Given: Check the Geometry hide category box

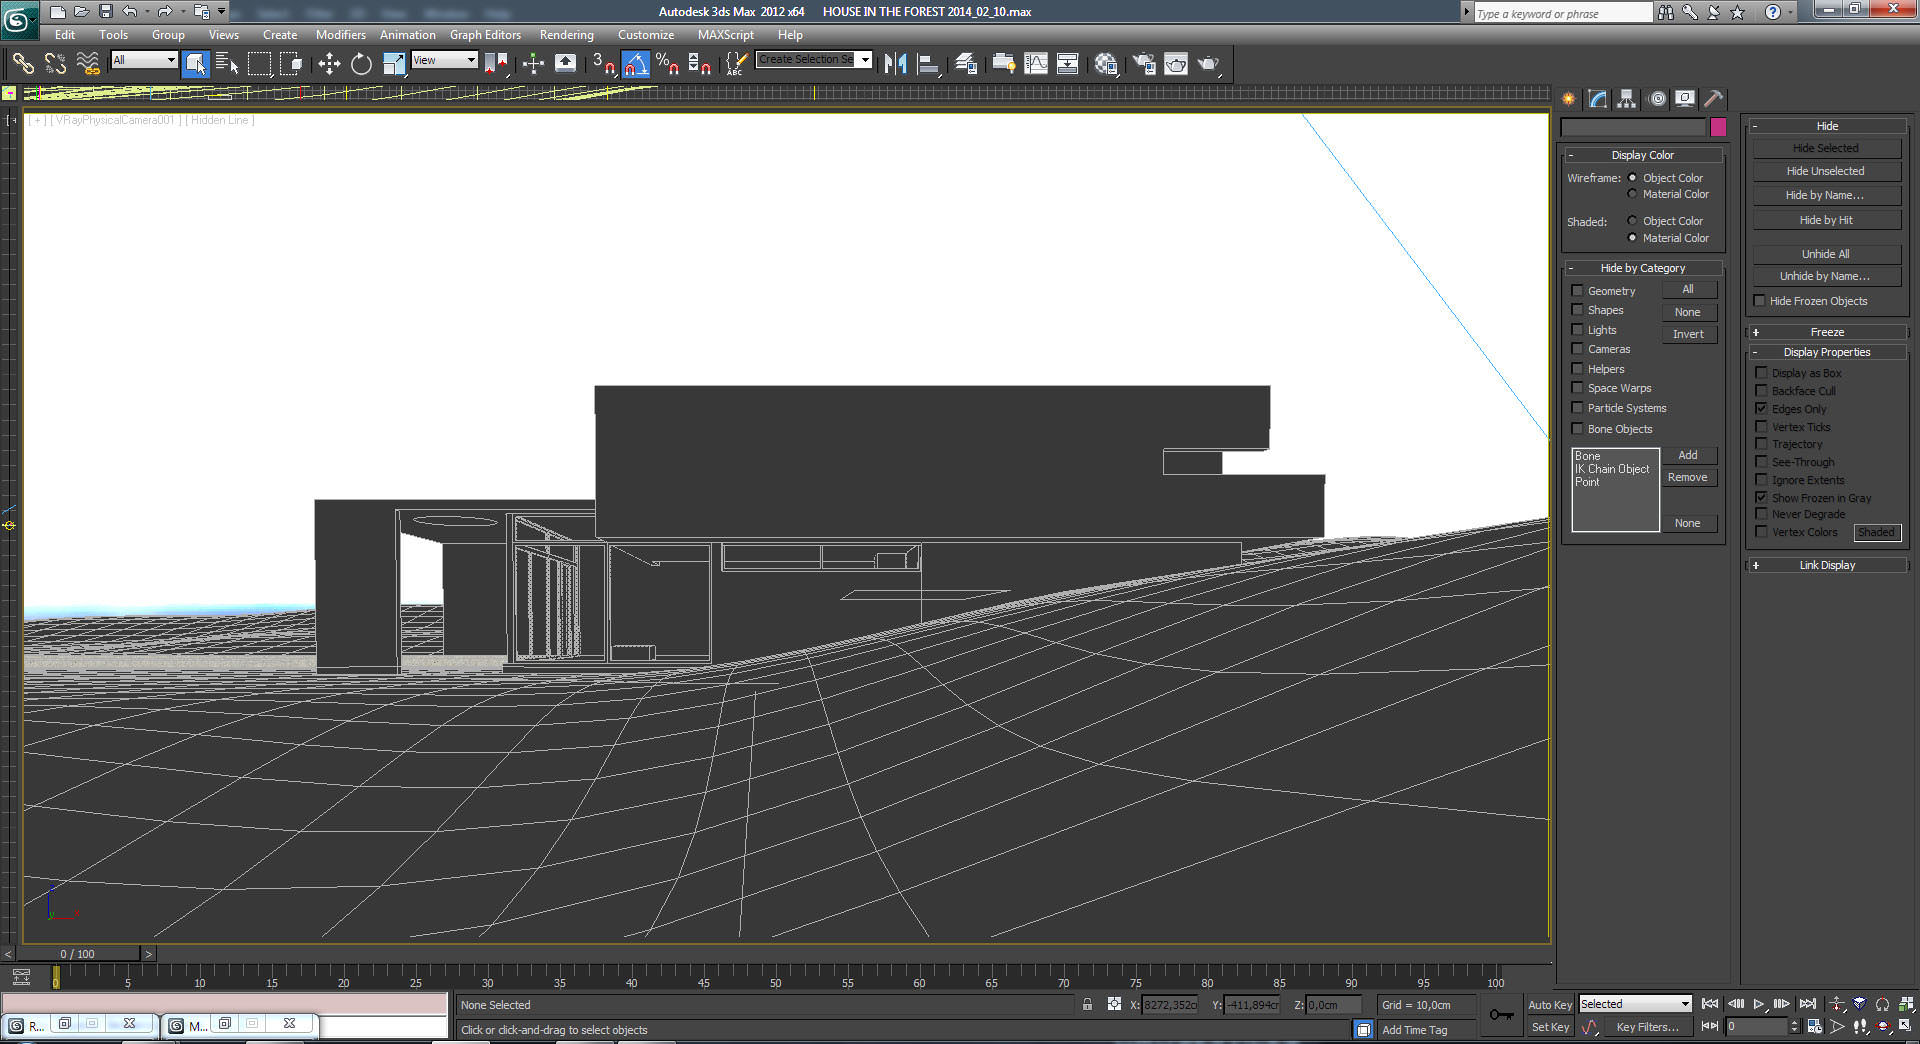Looking at the screenshot, I should point(1578,291).
